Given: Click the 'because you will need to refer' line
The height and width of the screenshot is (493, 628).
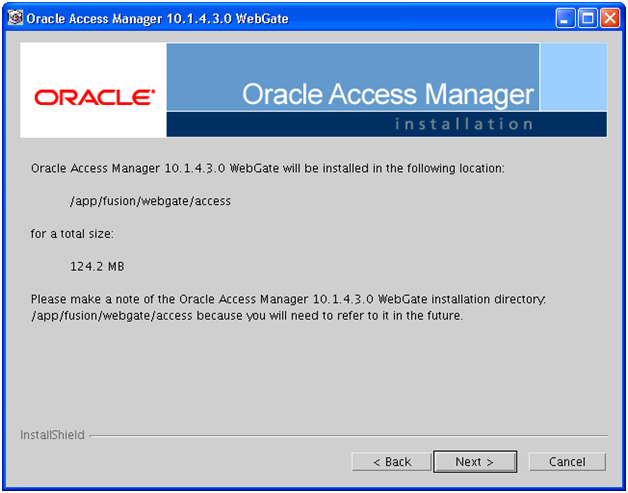Looking at the screenshot, I should 247,316.
